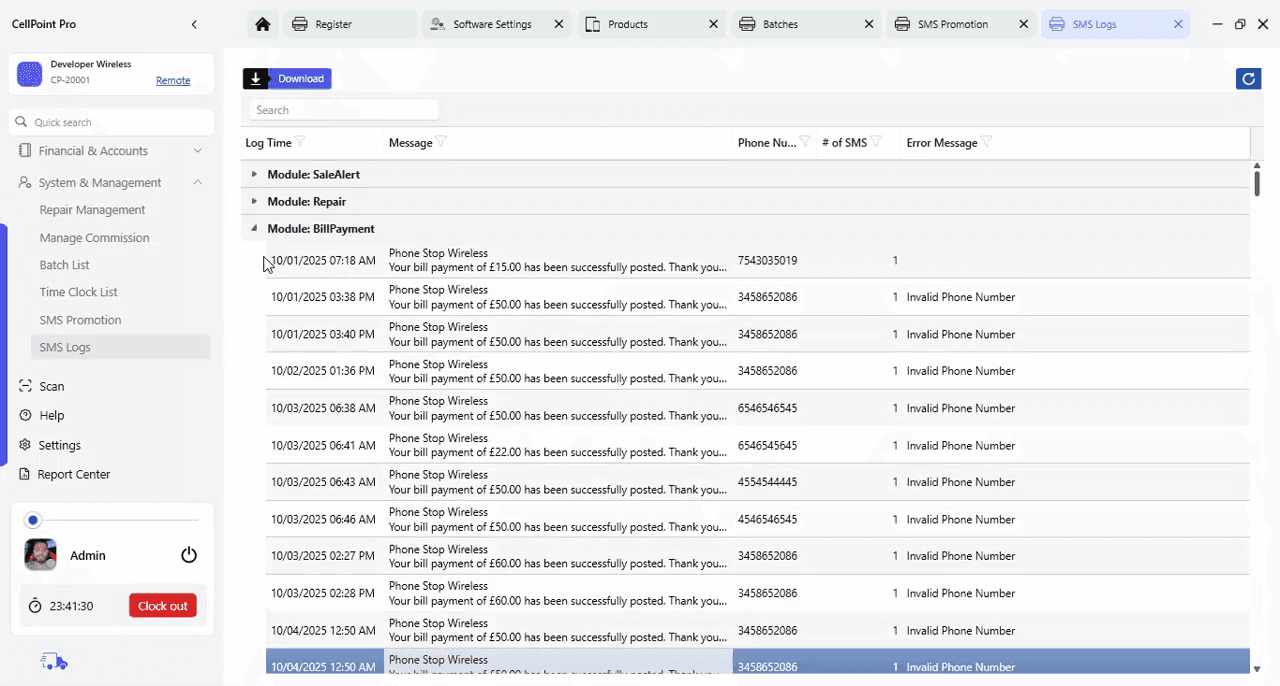Viewport: 1280px width, 686px height.
Task: Select the 10/01/2025 03:38 PM log row
Action: [x=757, y=297]
